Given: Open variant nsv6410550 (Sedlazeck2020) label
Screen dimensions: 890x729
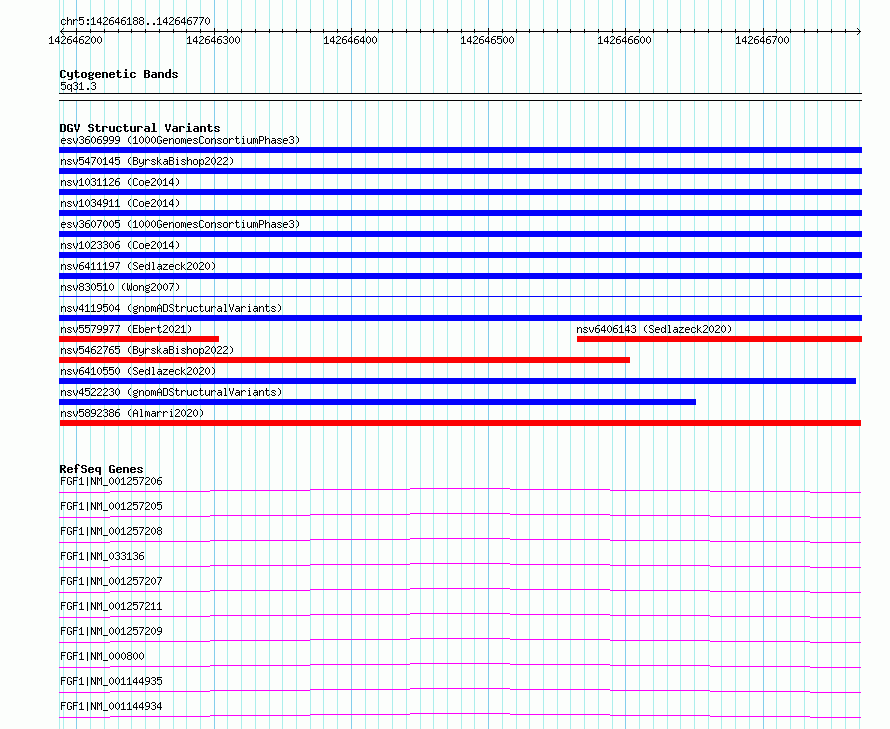Looking at the screenshot, I should click(138, 371).
